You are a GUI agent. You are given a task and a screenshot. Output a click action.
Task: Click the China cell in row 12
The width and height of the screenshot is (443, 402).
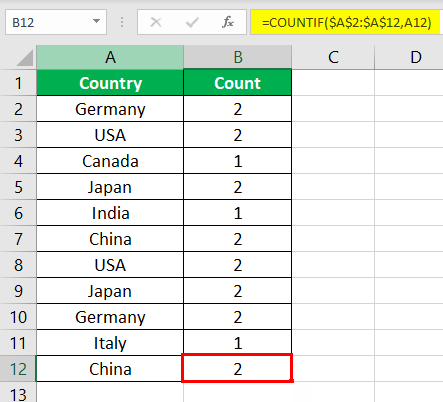point(110,369)
